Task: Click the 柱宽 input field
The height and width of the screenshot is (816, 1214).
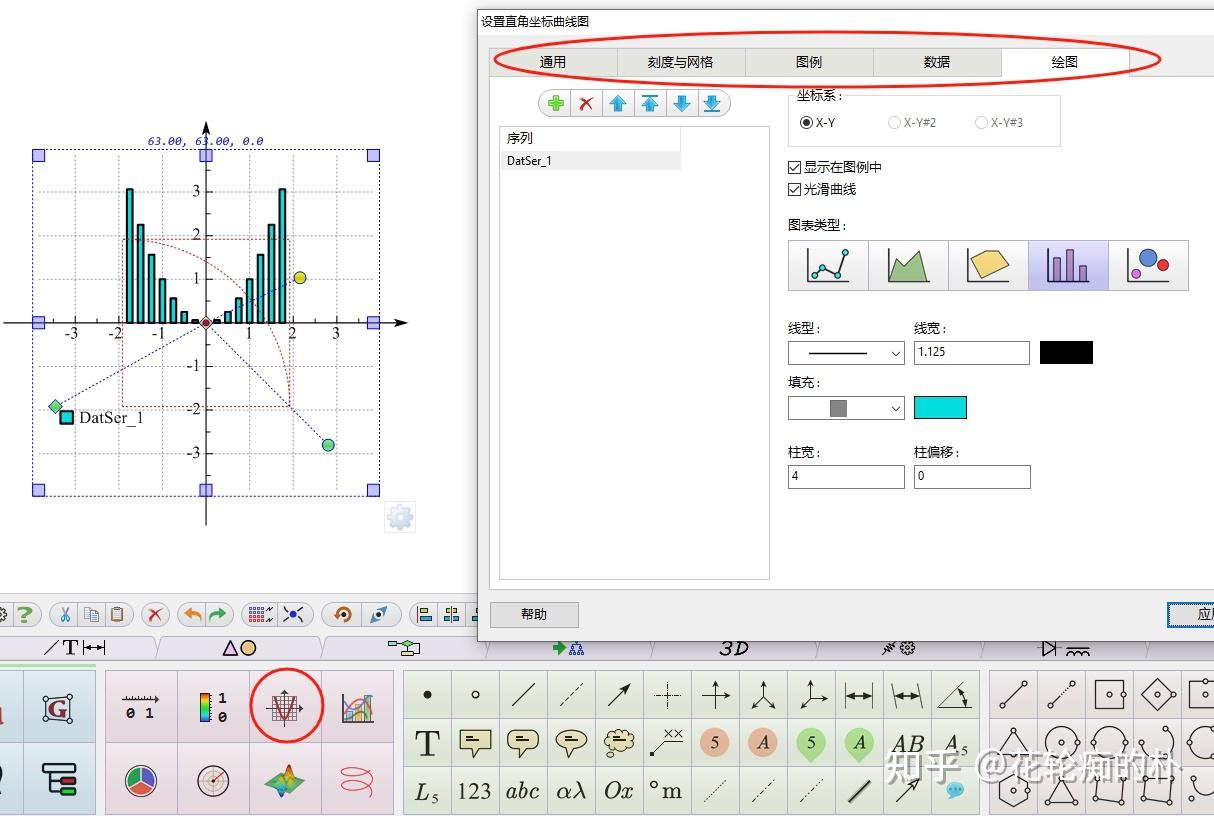Action: (x=846, y=476)
